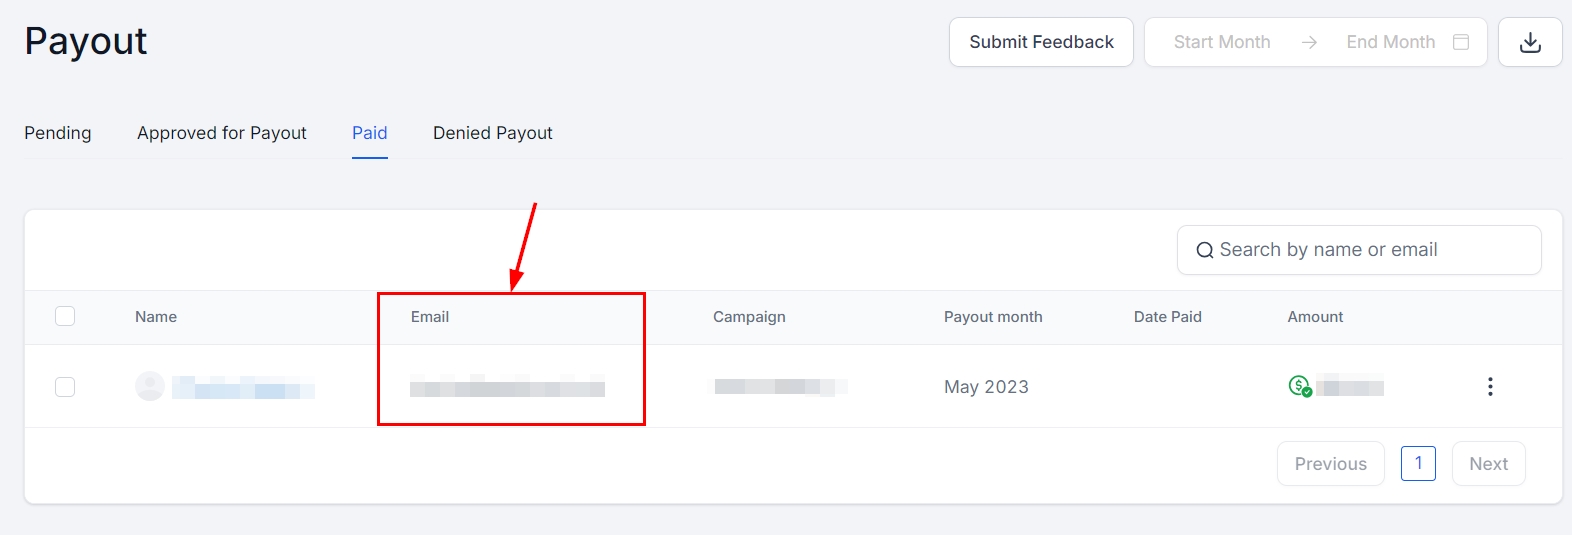Select the Paid tab
The image size is (1572, 535).
[x=370, y=133]
